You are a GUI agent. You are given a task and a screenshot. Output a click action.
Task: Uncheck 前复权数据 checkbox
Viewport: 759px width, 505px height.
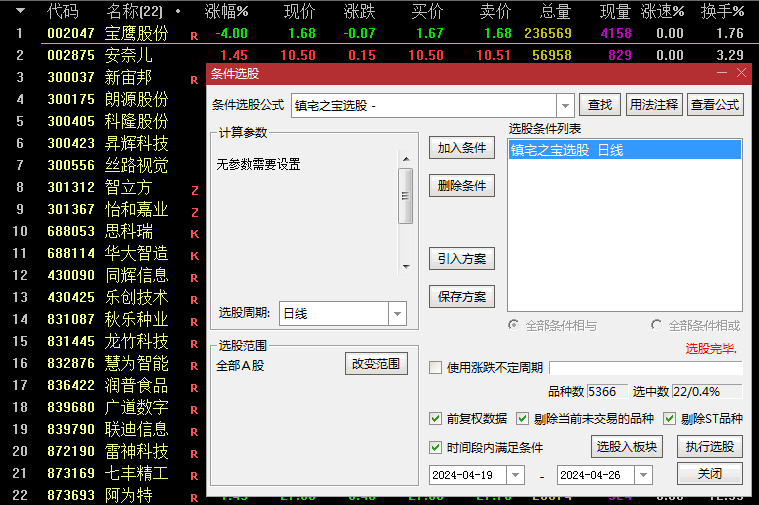(435, 418)
